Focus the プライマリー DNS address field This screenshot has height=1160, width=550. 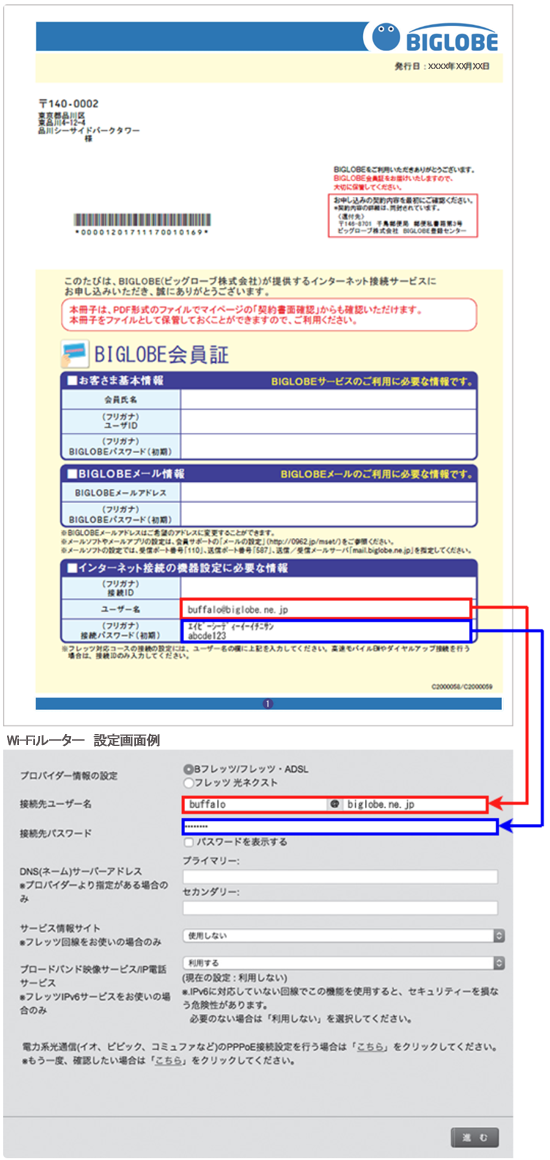pos(340,877)
